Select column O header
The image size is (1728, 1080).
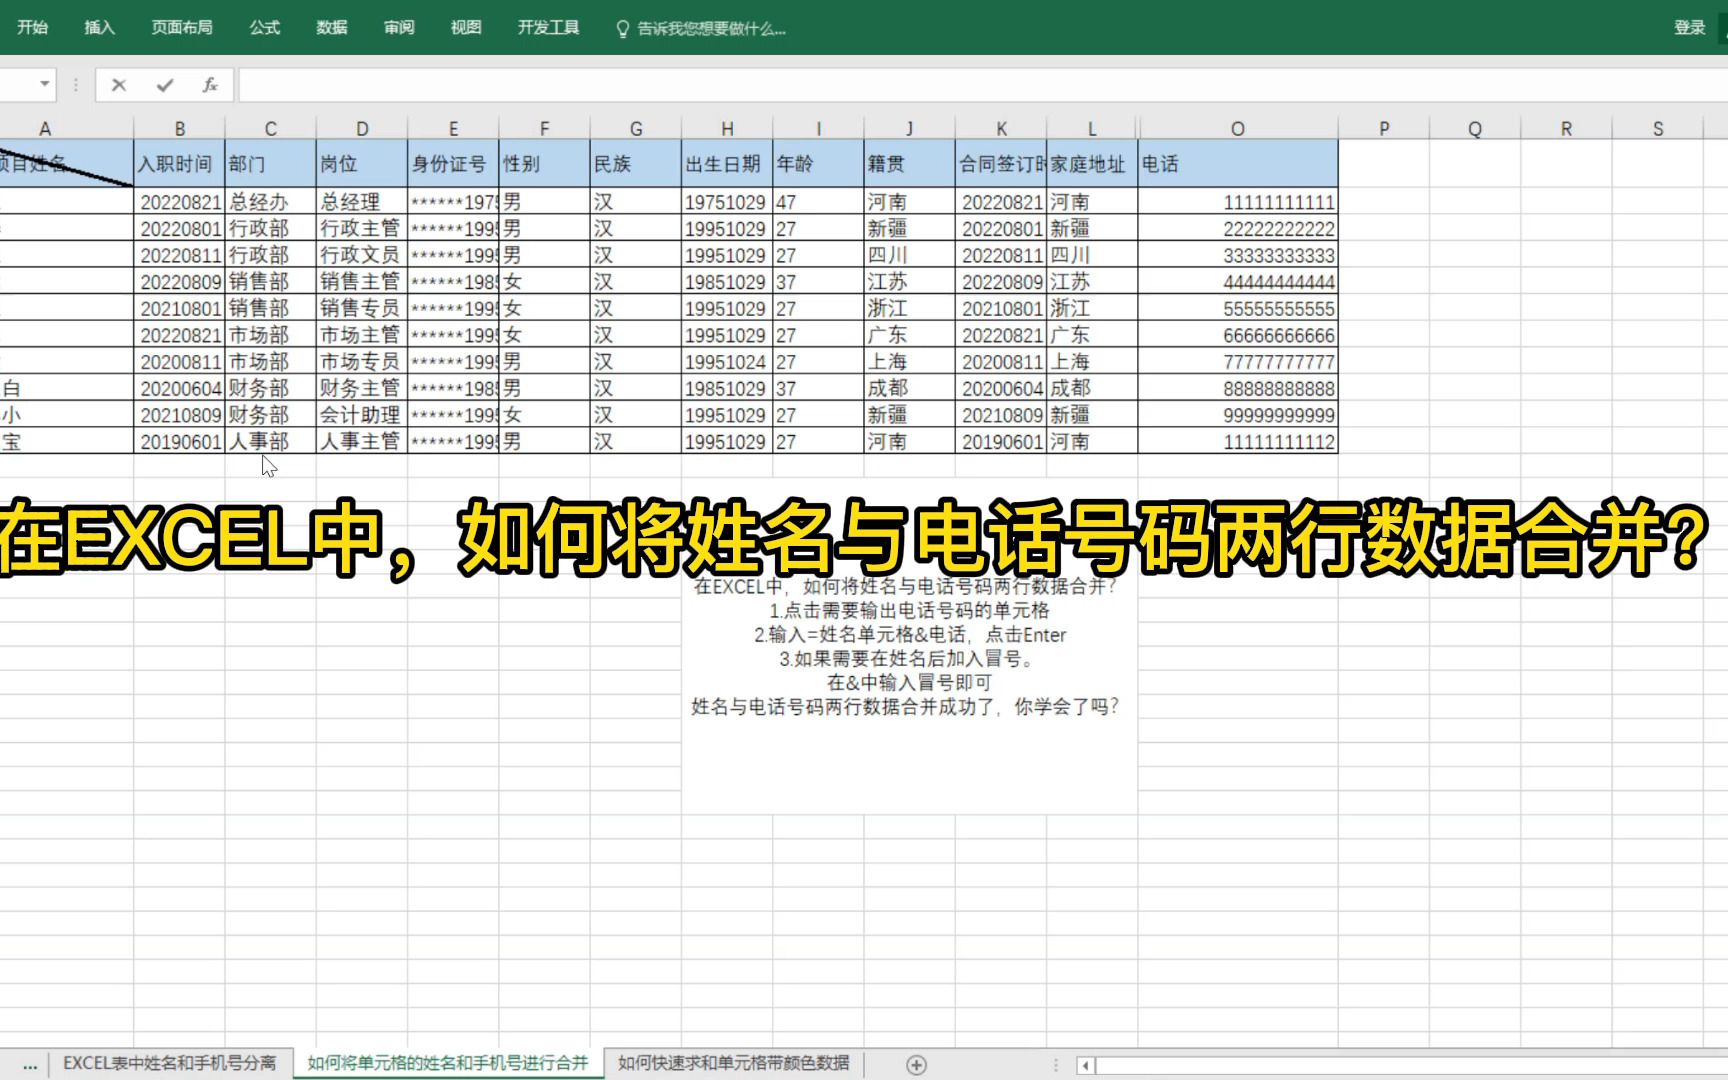click(x=1238, y=129)
